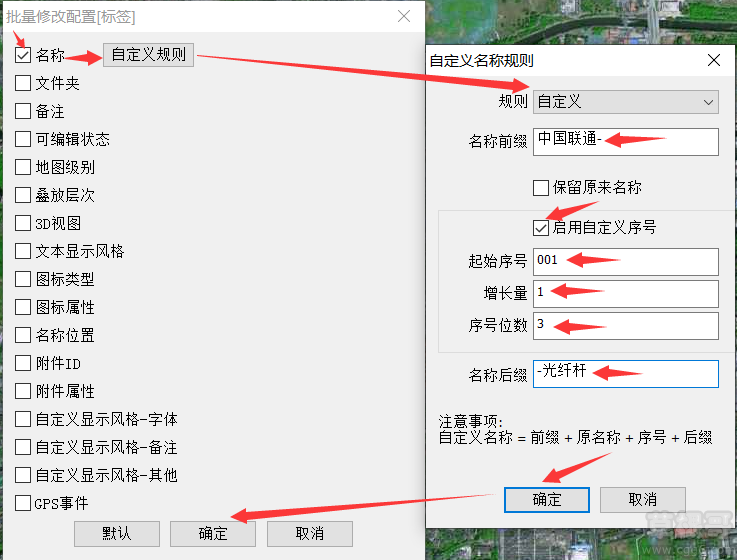Screen dimensions: 737x560
Task: Tick the 图标类型 checkbox
Action: click(23, 279)
